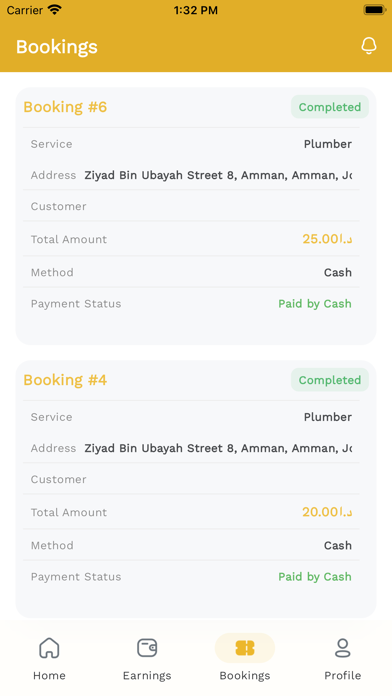The height and width of the screenshot is (696, 392).
Task: Tap Completed badge on Booking #6
Action: point(329,107)
